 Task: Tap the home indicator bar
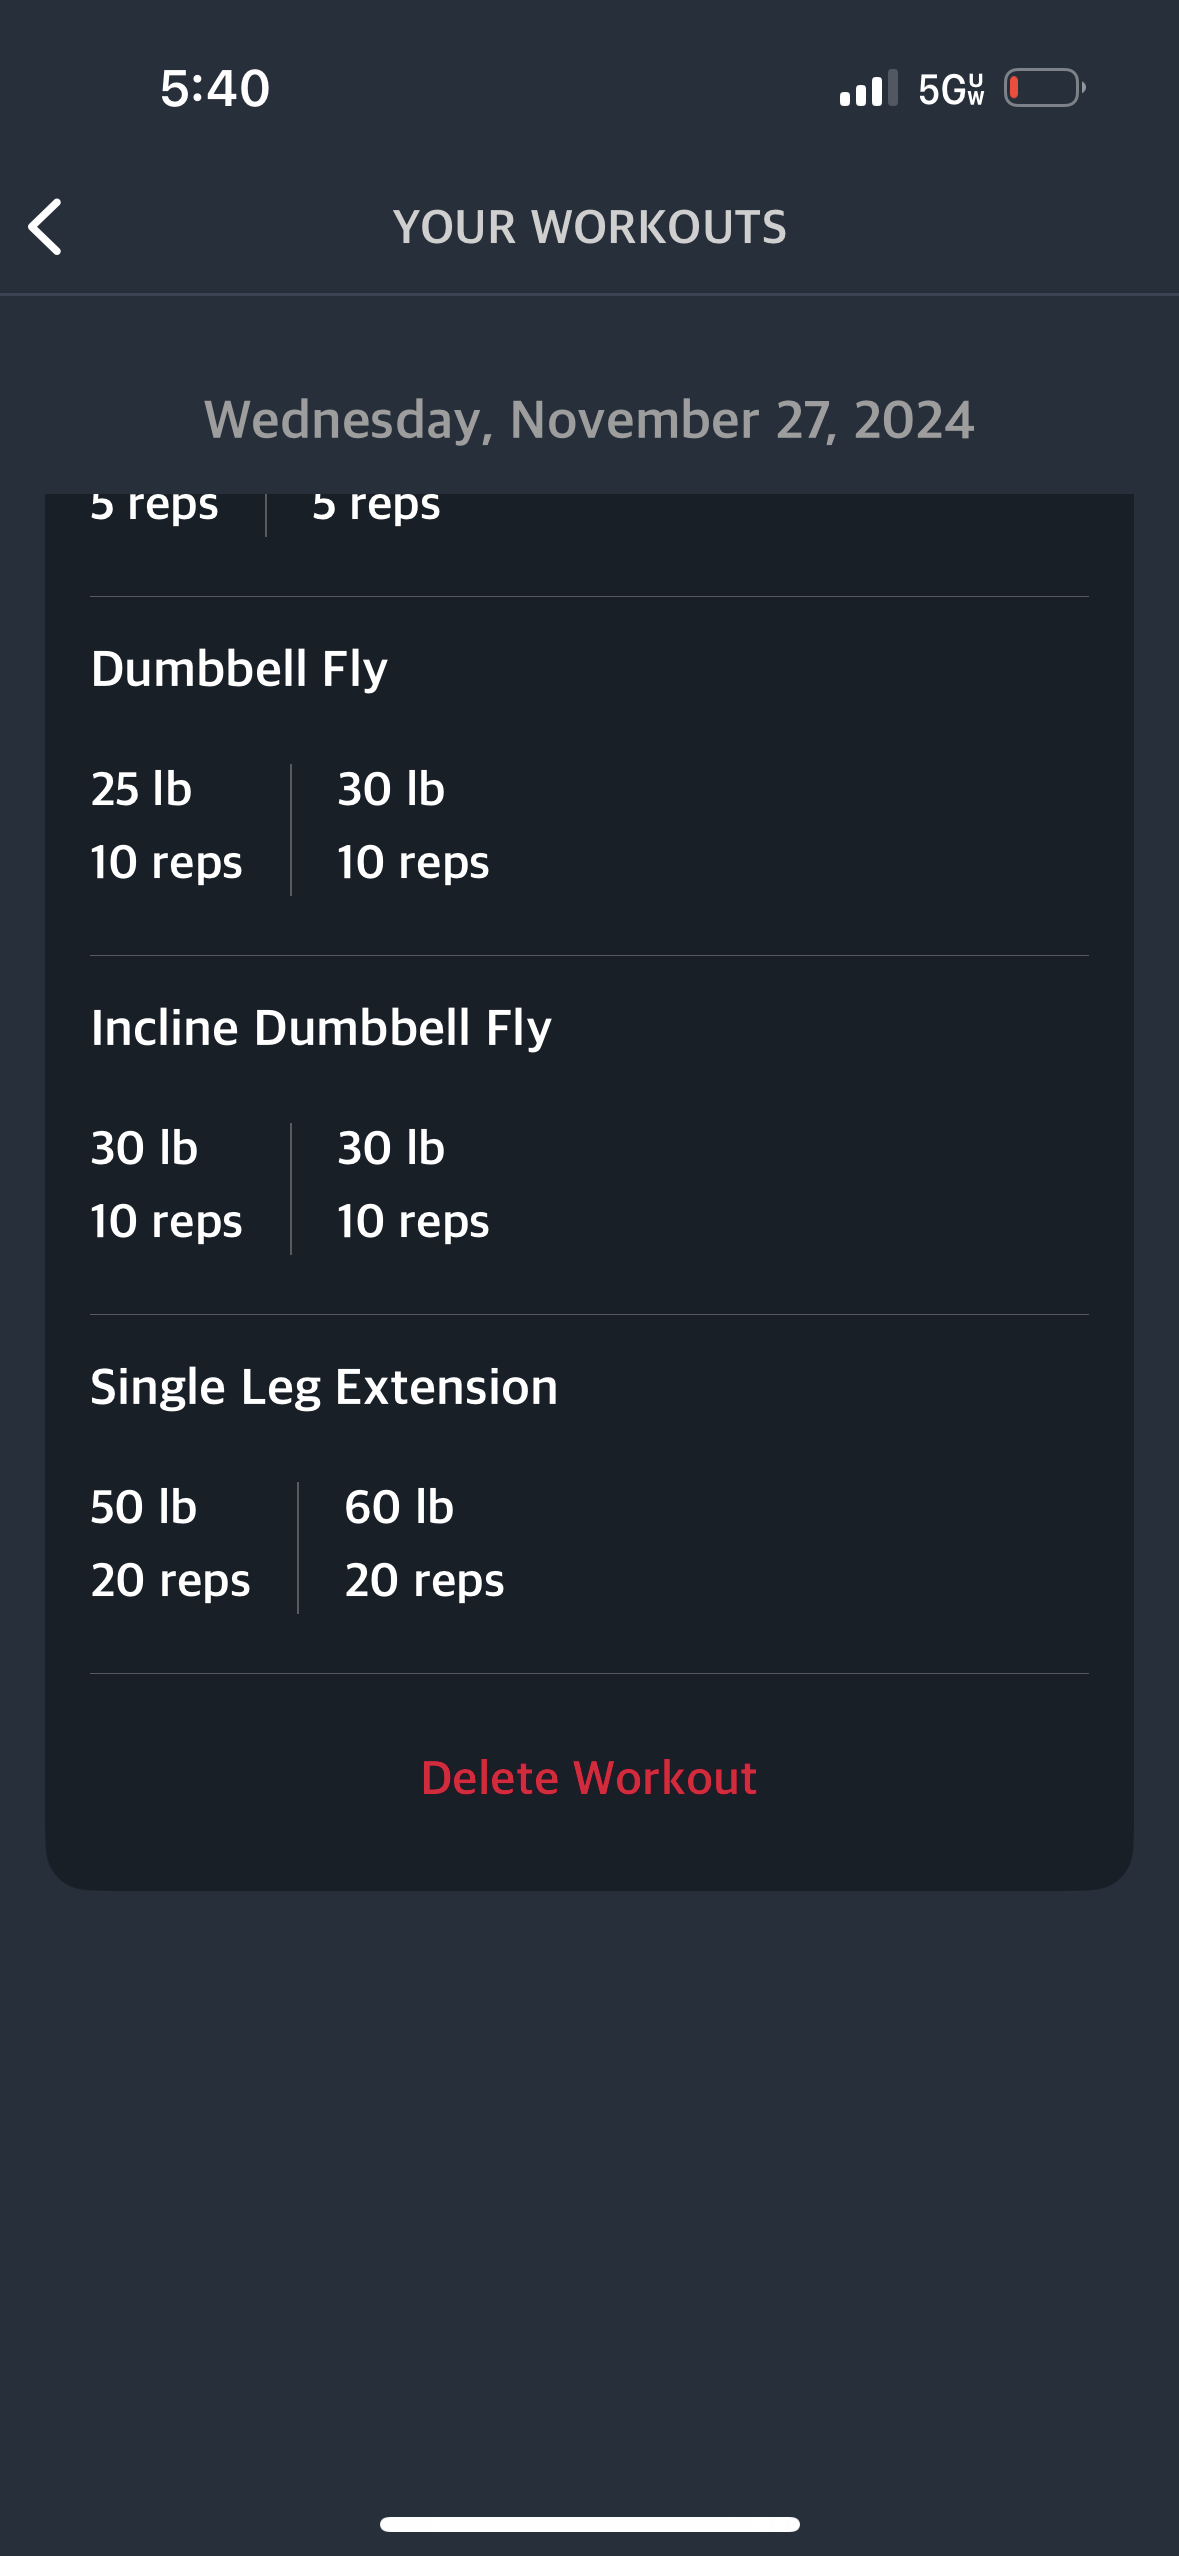coord(589,2524)
